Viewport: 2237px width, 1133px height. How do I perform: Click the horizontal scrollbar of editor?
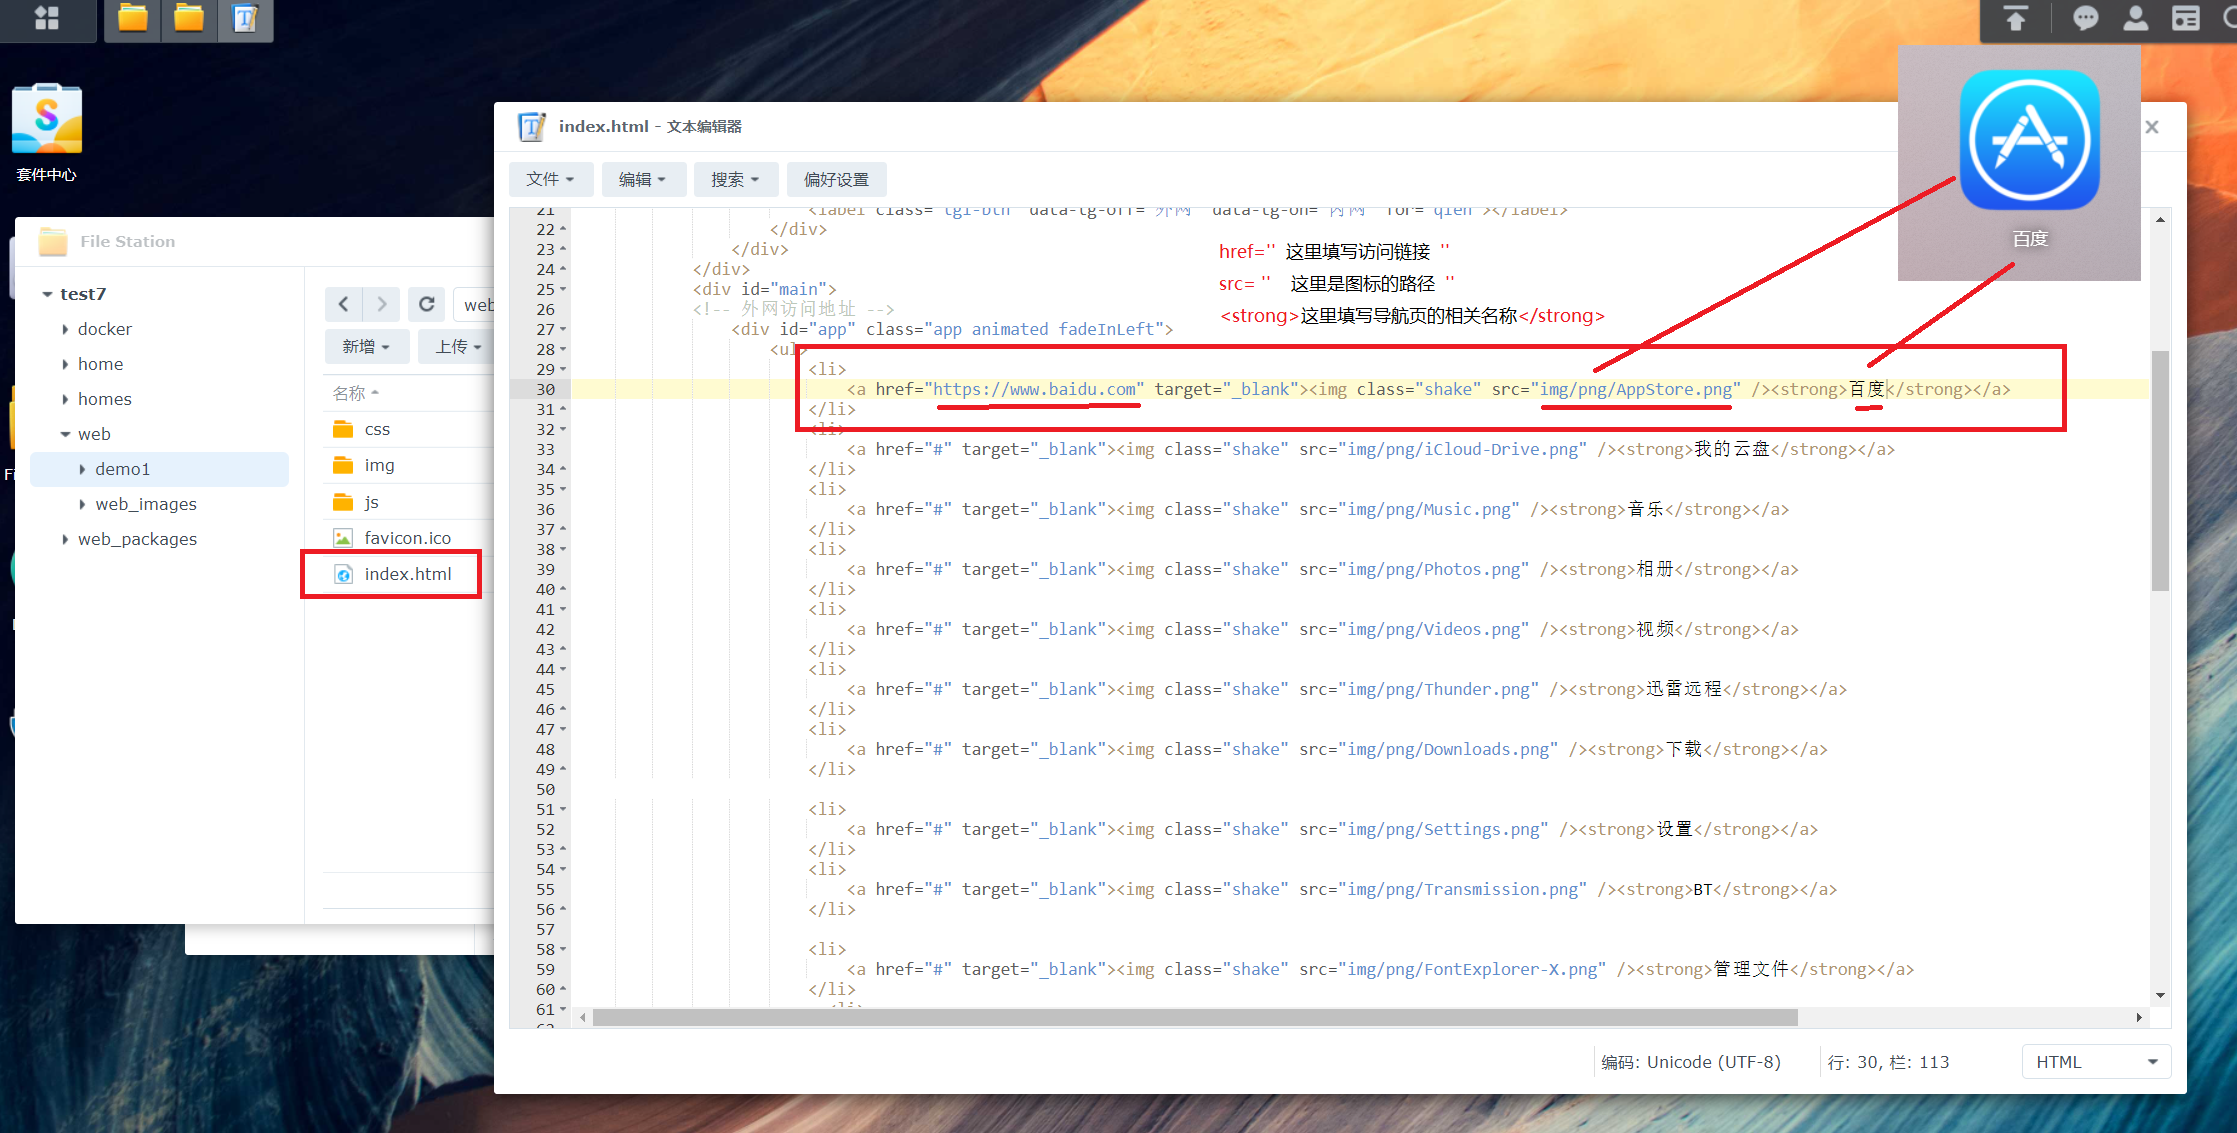click(x=1195, y=1017)
